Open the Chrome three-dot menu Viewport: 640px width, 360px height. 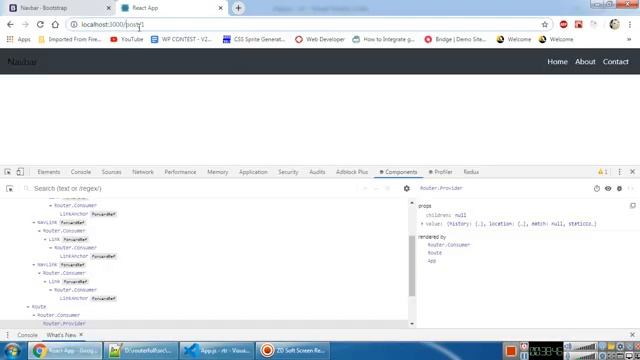coord(630,24)
